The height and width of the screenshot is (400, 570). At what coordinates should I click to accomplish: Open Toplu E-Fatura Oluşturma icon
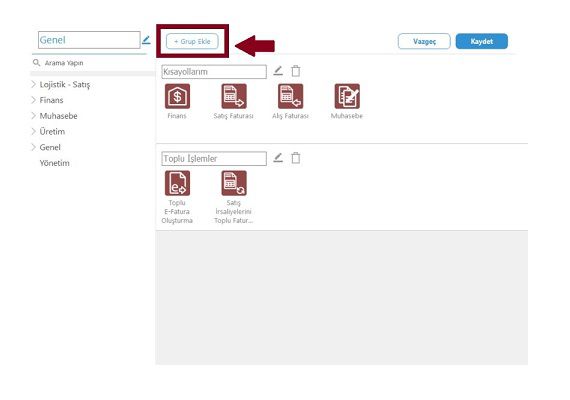[177, 183]
